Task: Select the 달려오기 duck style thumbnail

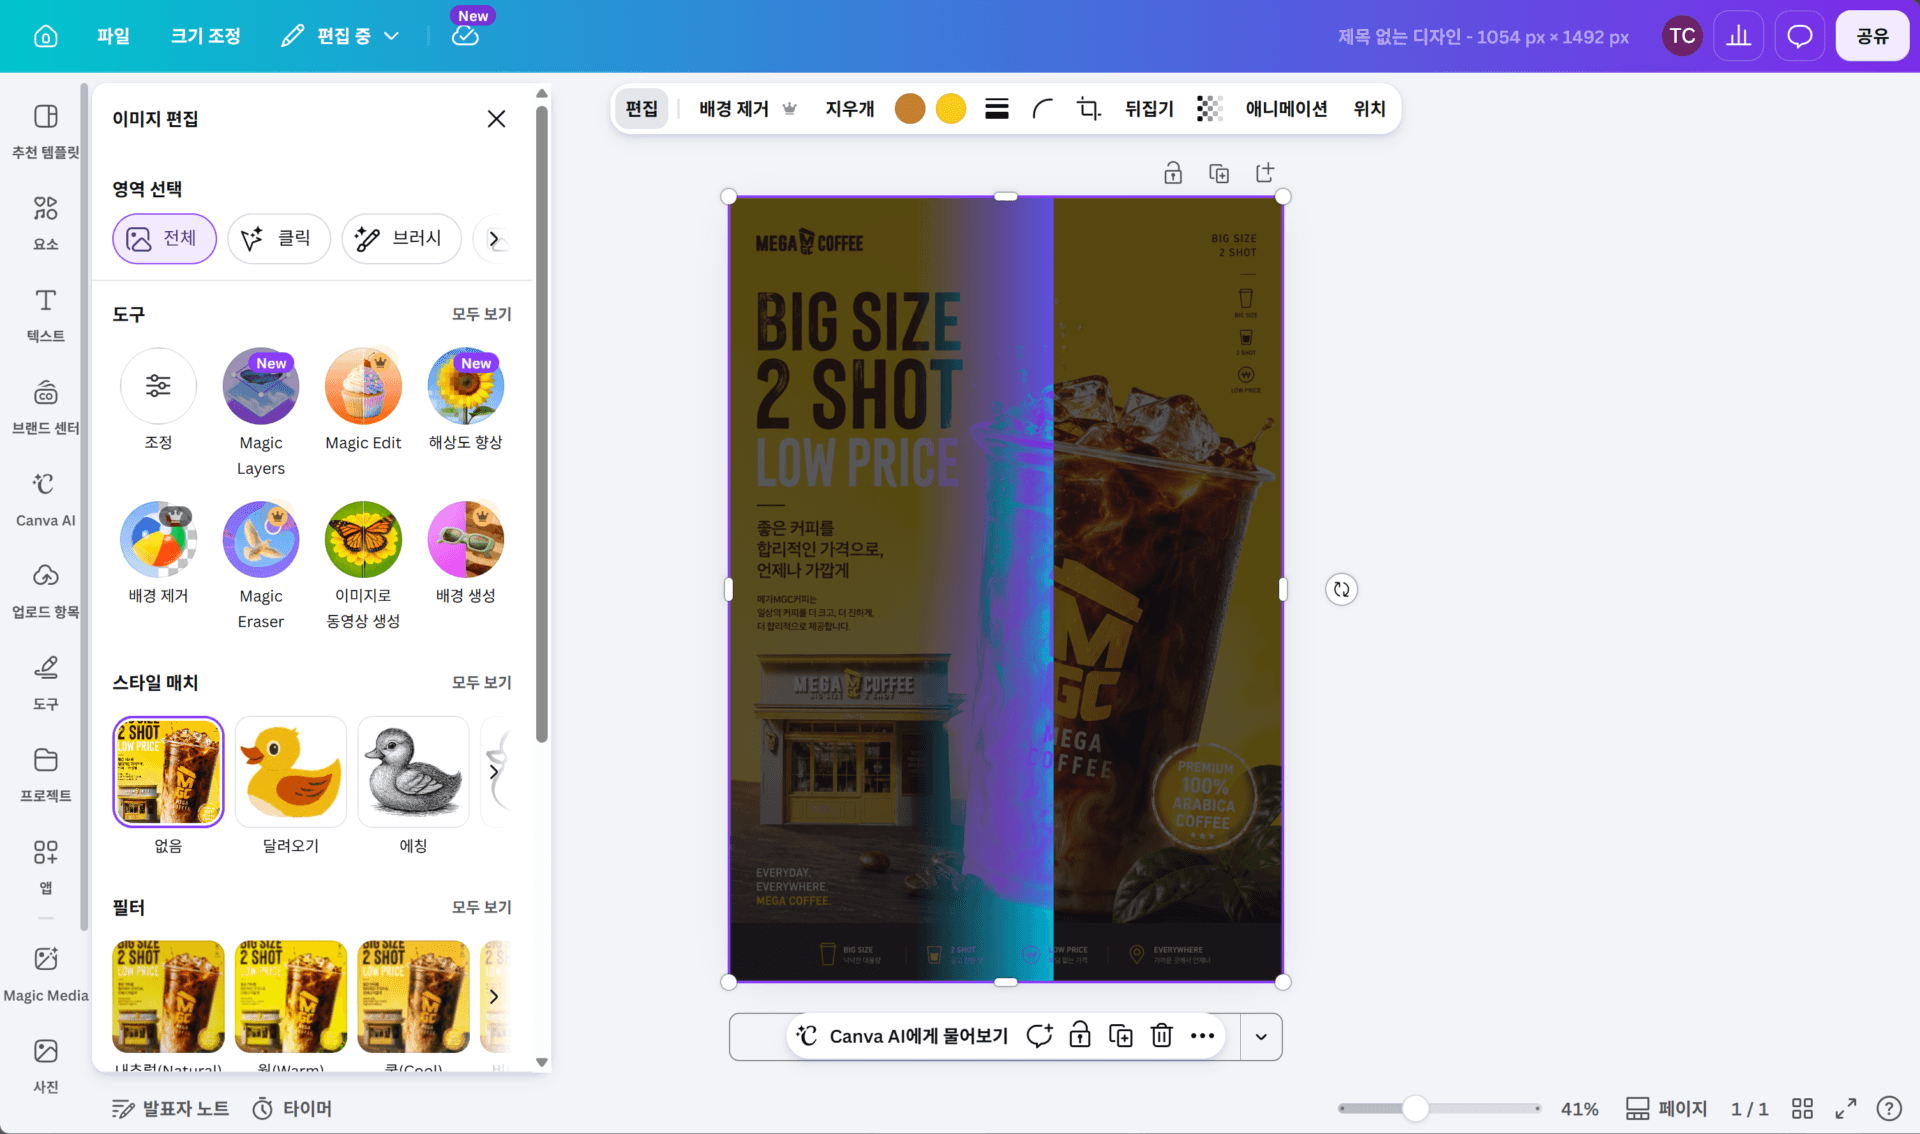Action: [x=291, y=772]
